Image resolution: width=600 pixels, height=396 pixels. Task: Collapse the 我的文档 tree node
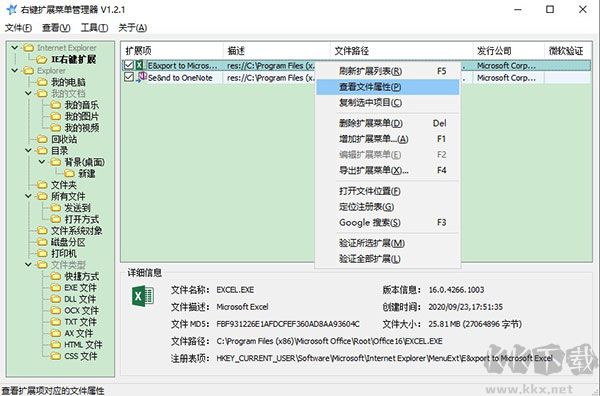point(28,93)
